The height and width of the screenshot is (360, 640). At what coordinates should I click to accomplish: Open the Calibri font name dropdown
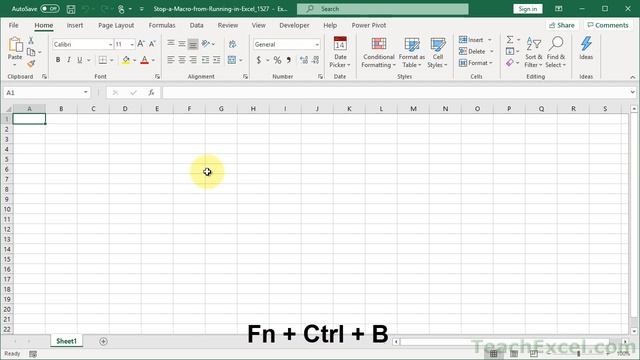pos(110,44)
